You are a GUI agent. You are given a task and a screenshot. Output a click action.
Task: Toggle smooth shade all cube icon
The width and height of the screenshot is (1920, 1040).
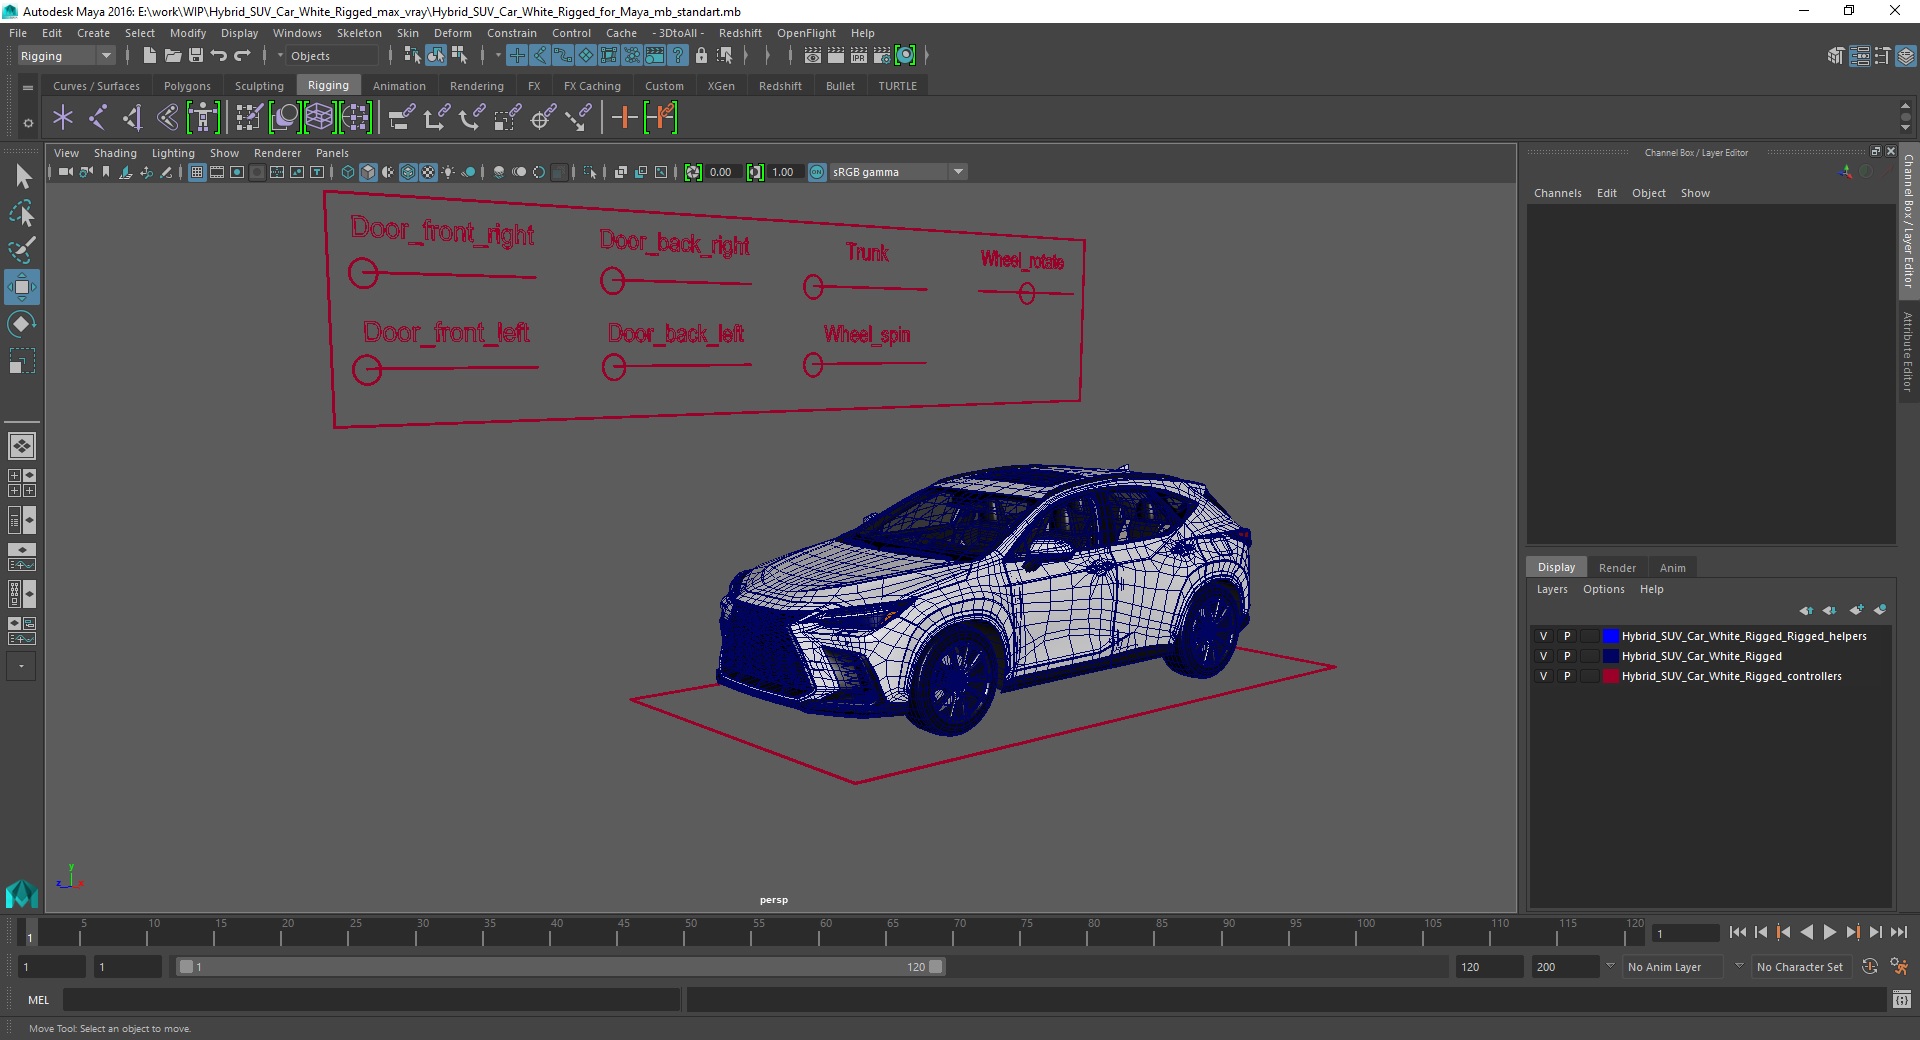(368, 172)
